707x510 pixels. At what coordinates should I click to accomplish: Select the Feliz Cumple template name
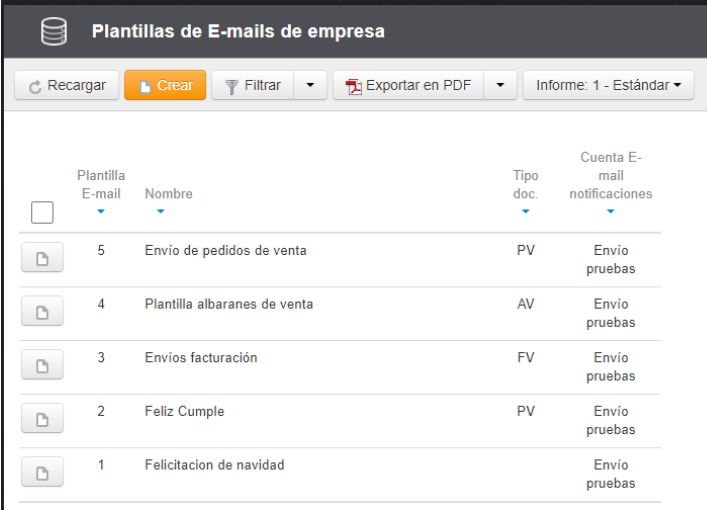(x=184, y=411)
